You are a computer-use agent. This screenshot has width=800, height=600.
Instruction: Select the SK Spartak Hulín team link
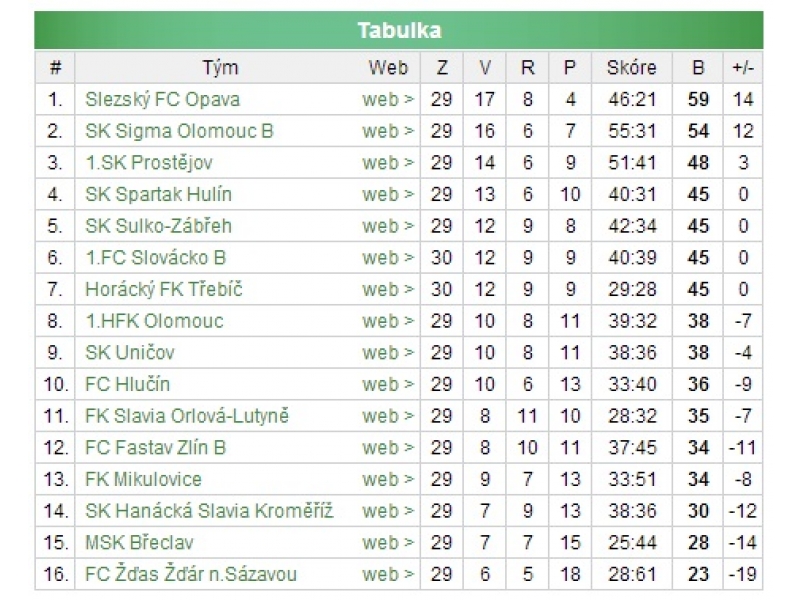[x=159, y=195]
